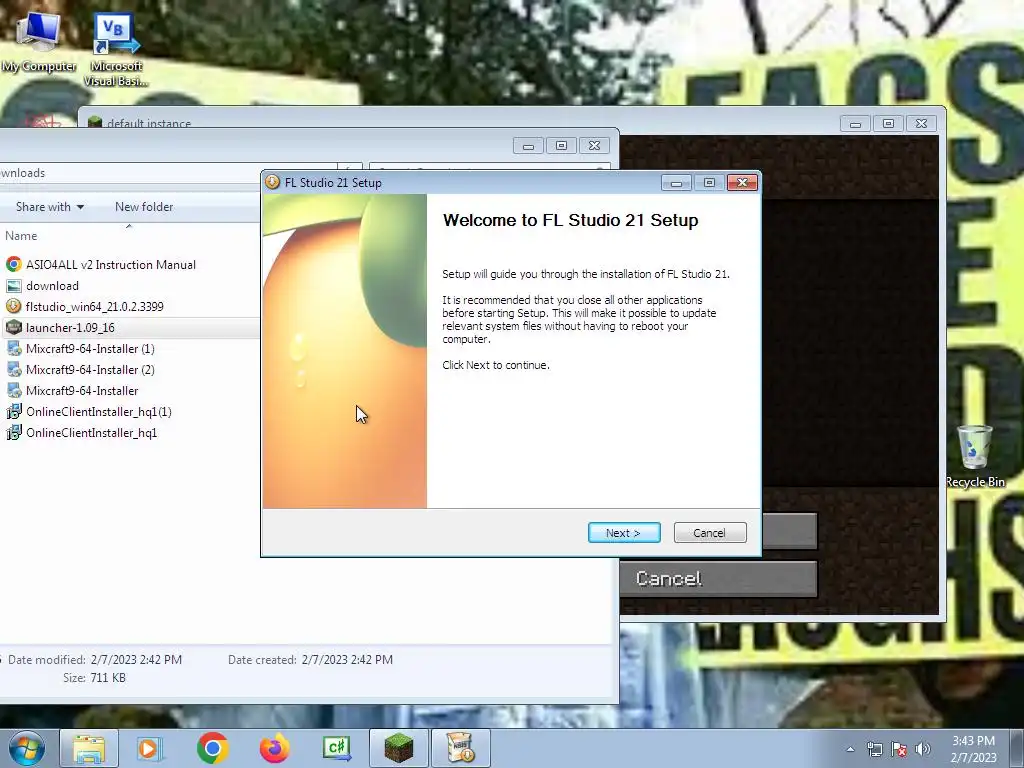Launch Windows Media Player from taskbar
Screen dimensions: 1024x768
pos(148,748)
